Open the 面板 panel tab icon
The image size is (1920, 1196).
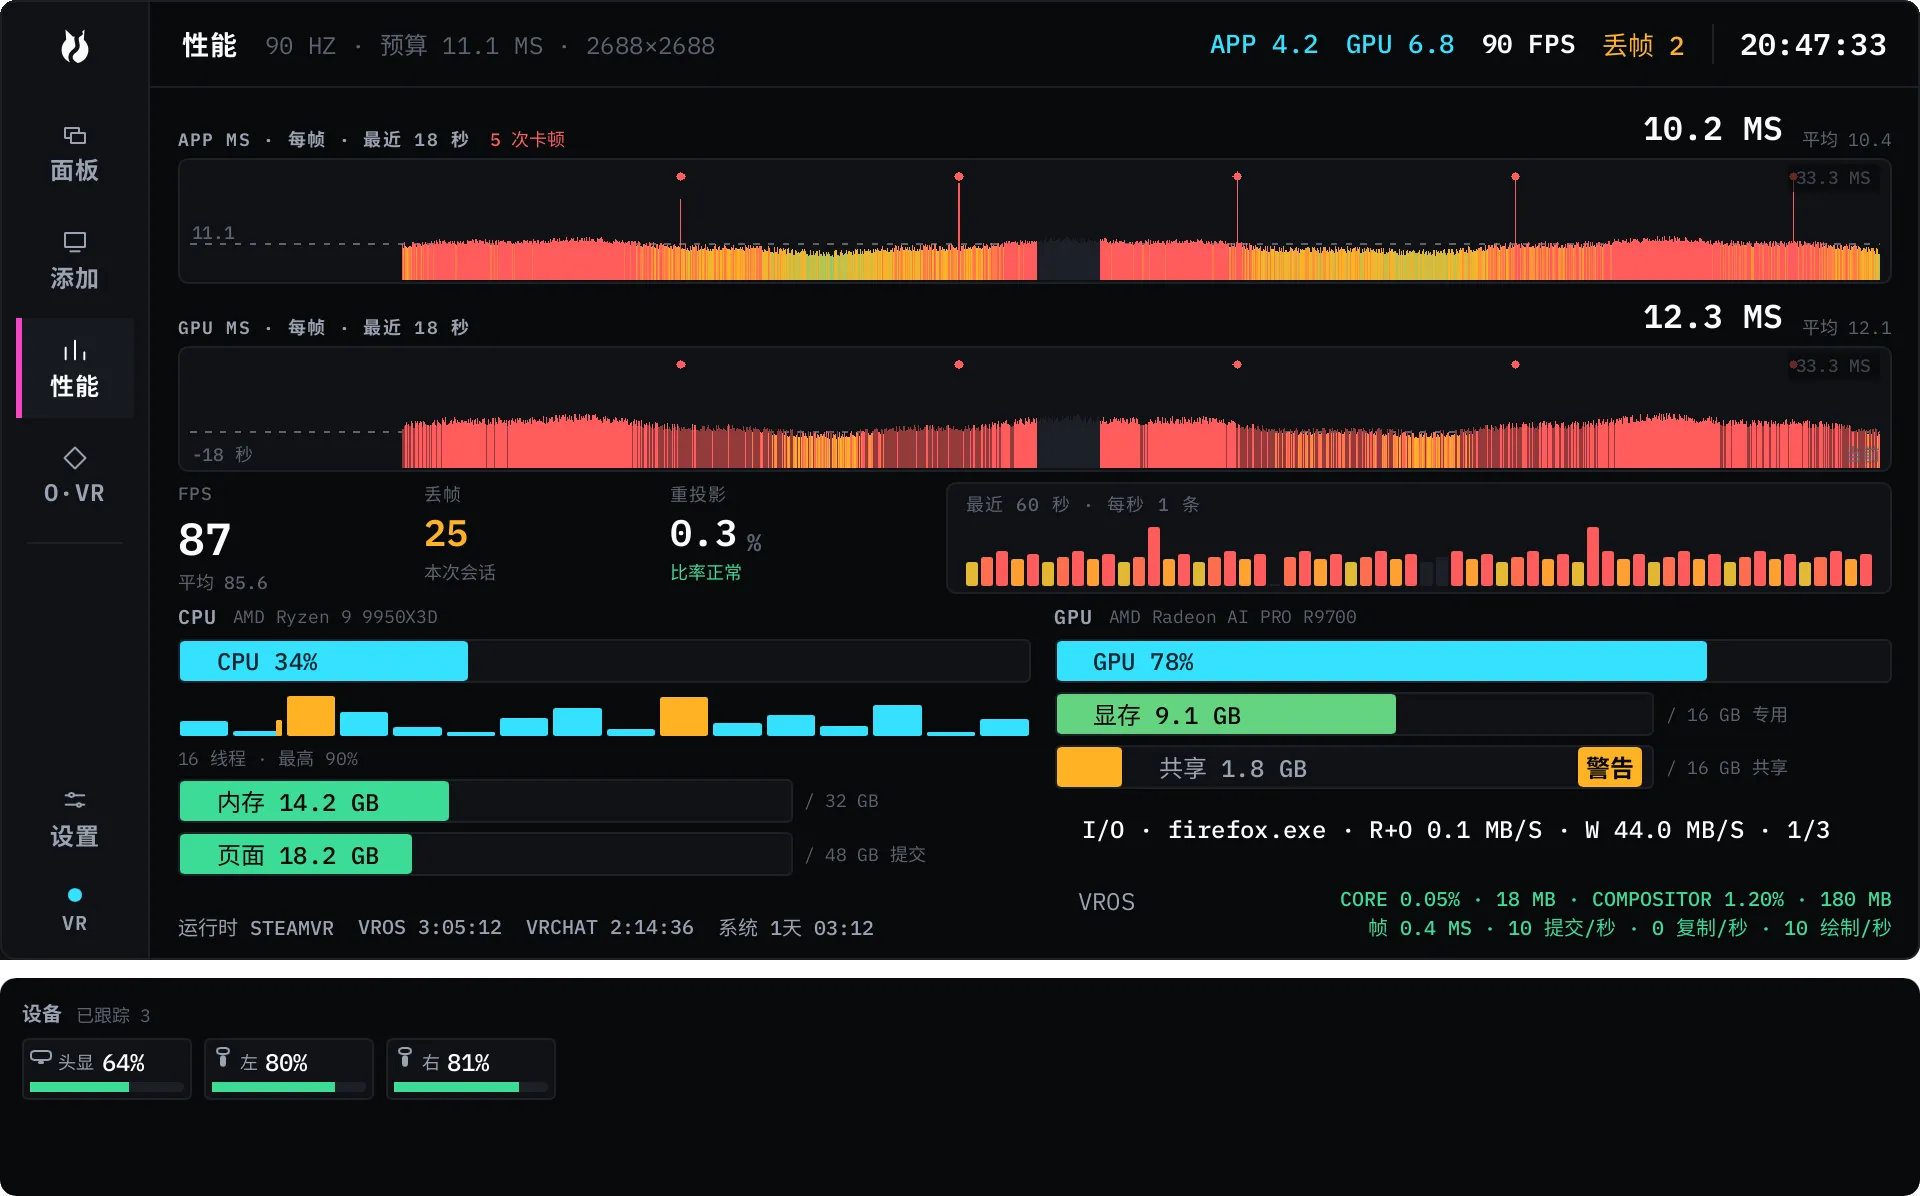(x=75, y=135)
